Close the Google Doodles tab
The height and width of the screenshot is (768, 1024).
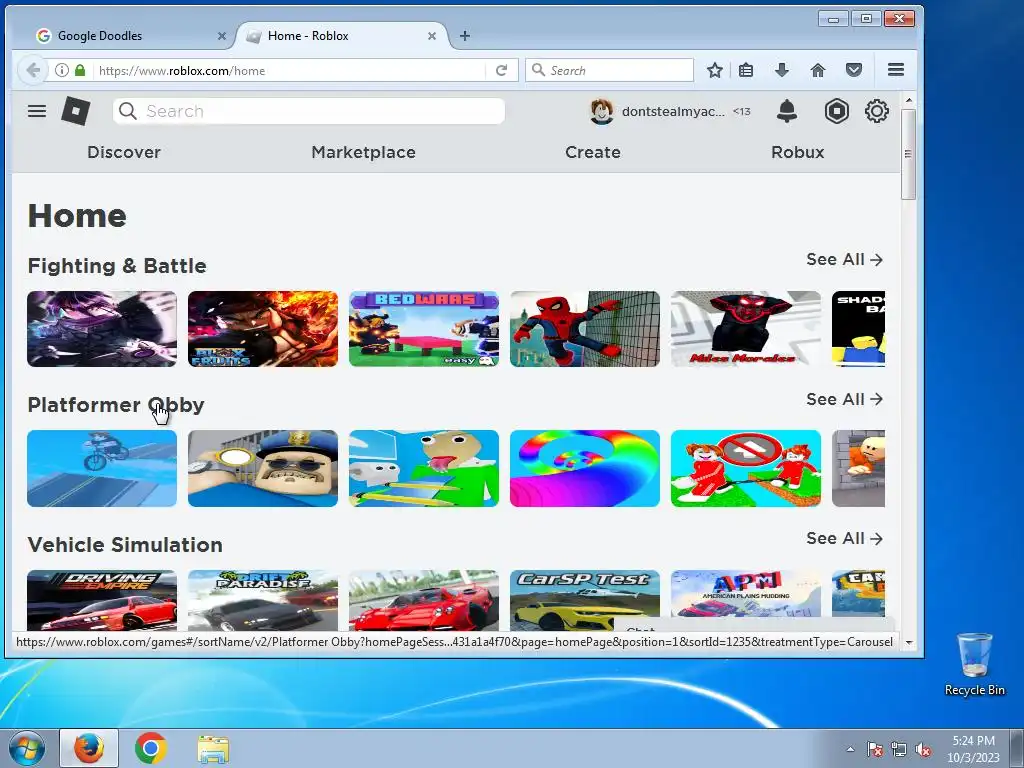point(221,37)
